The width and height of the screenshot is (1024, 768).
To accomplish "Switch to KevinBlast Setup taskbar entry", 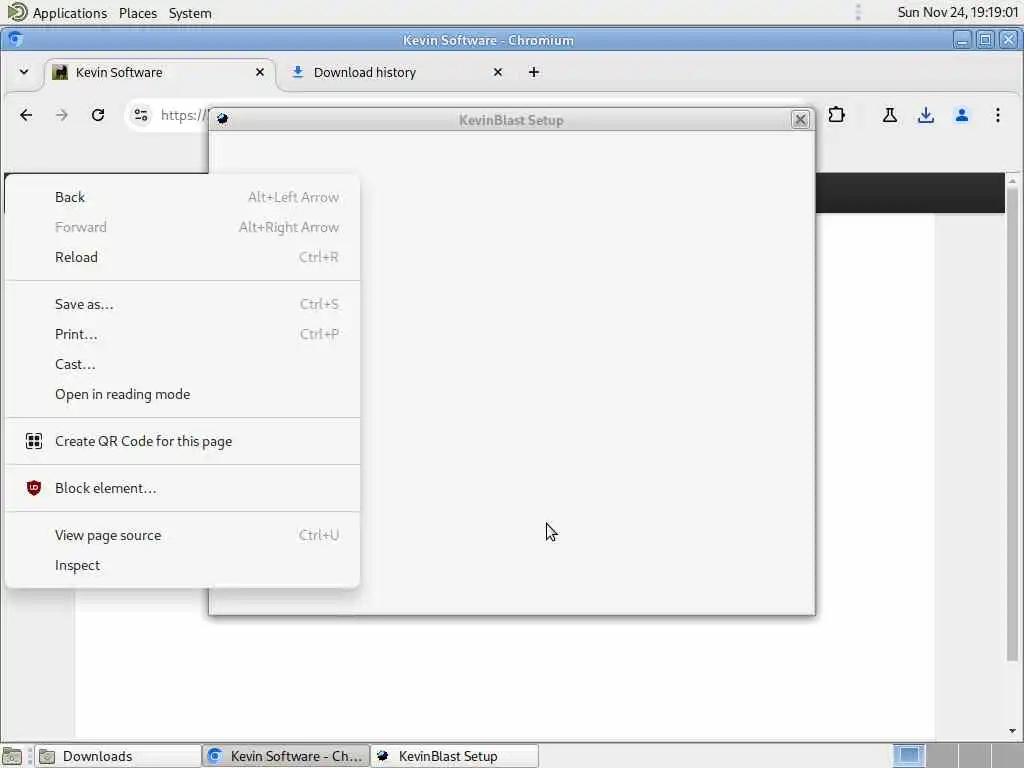I will click(455, 756).
